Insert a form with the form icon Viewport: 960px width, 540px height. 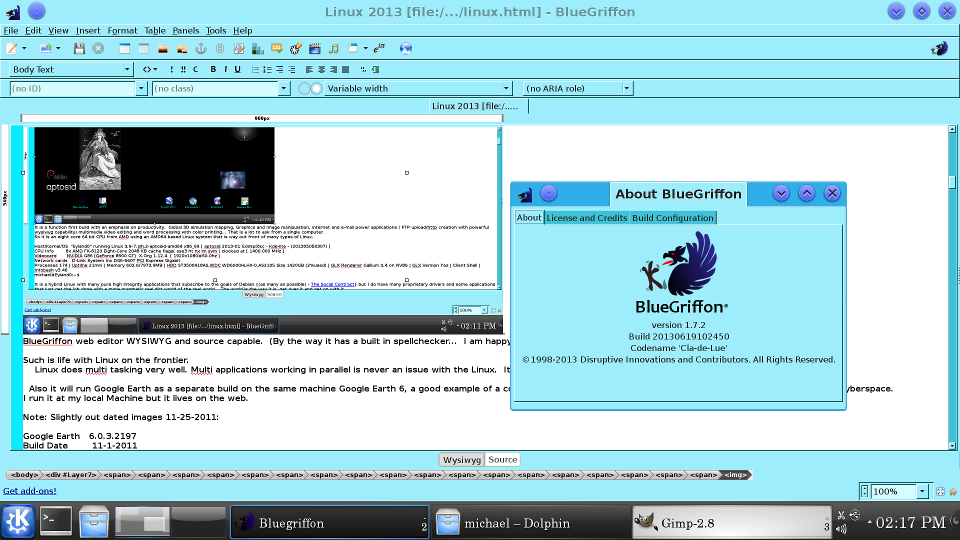point(353,48)
